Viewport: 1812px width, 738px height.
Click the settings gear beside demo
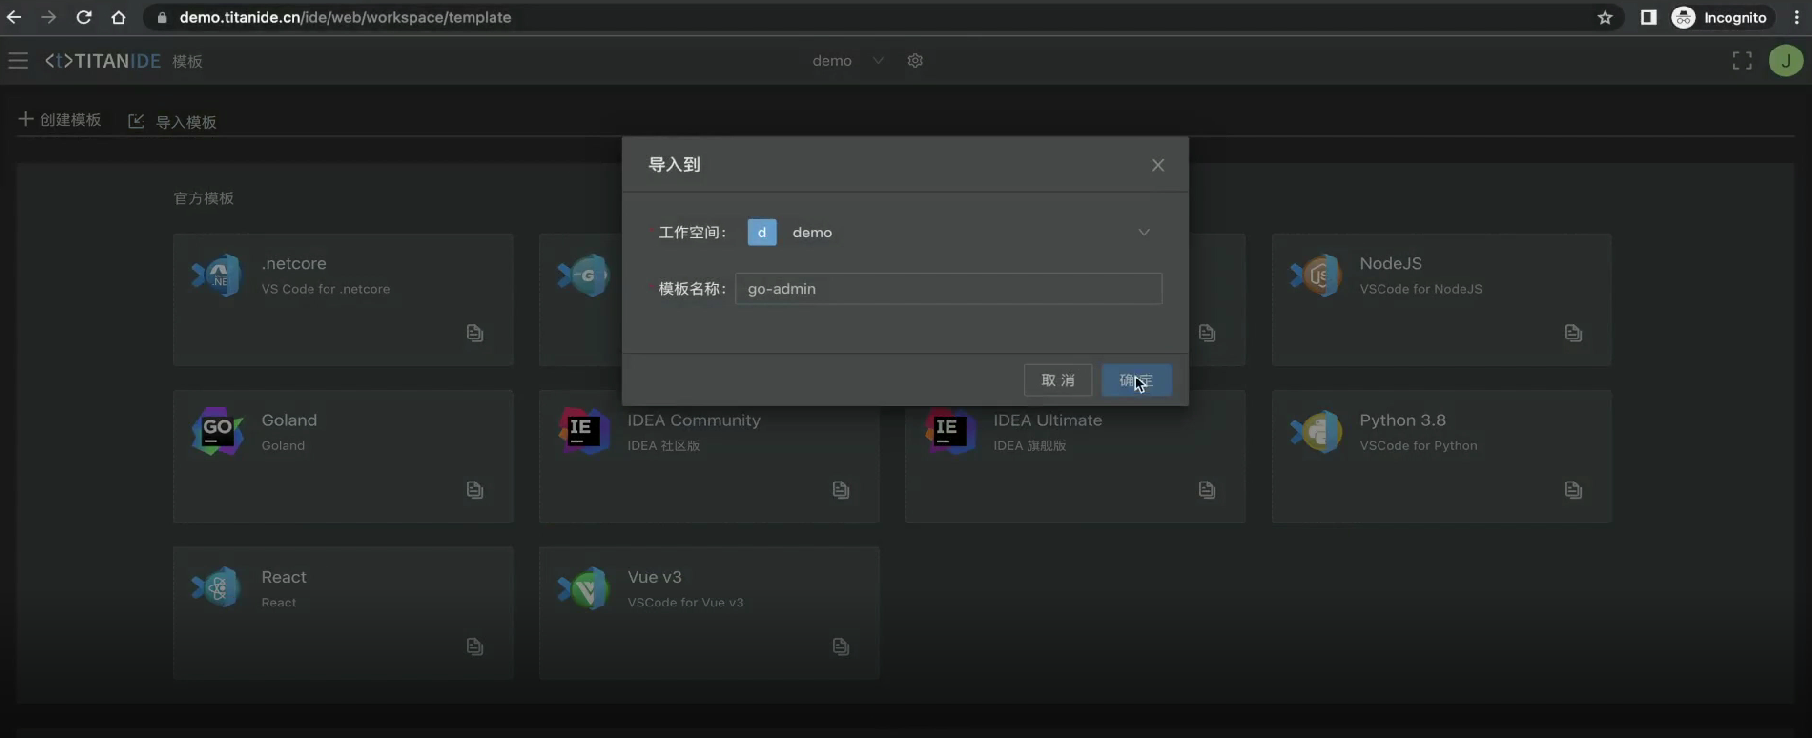click(915, 61)
